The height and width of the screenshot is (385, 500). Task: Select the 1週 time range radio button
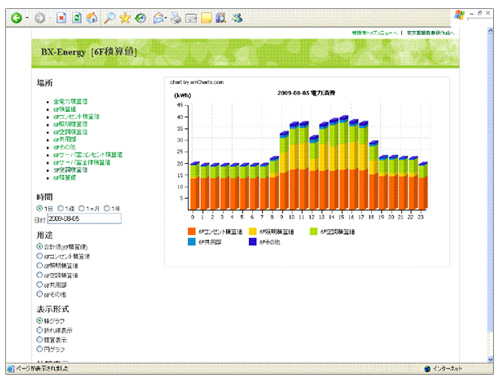[61, 208]
